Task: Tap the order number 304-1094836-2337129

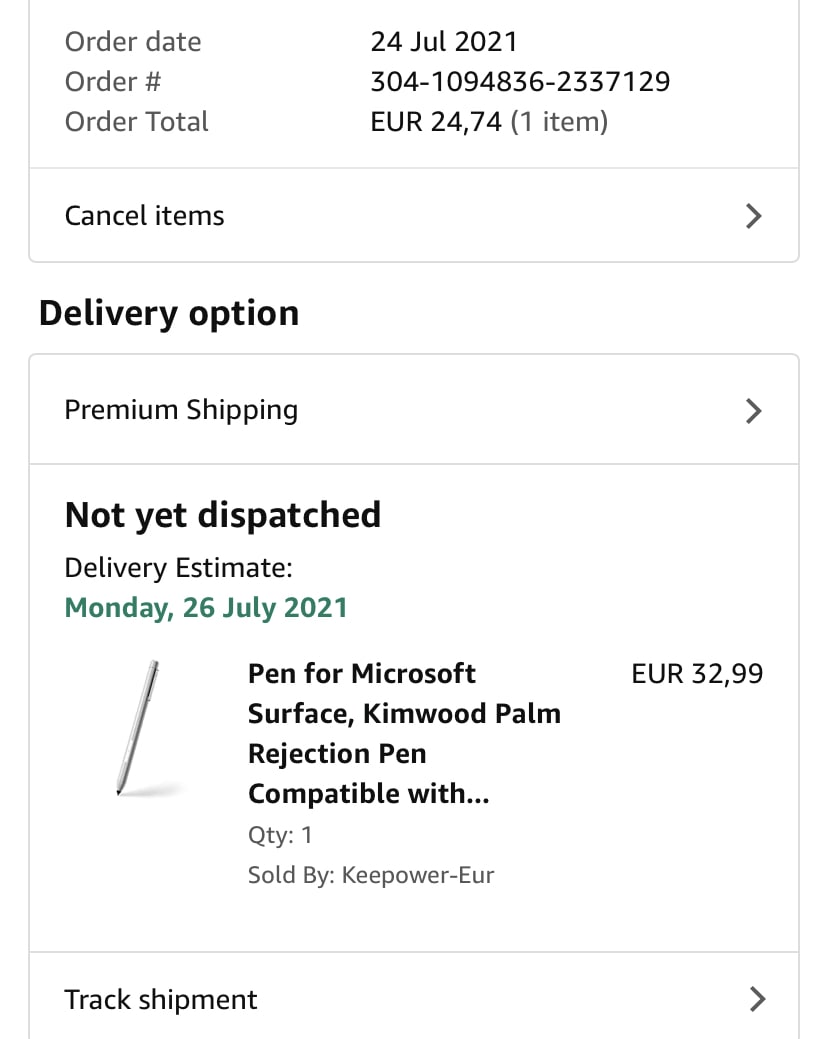Action: click(x=520, y=82)
